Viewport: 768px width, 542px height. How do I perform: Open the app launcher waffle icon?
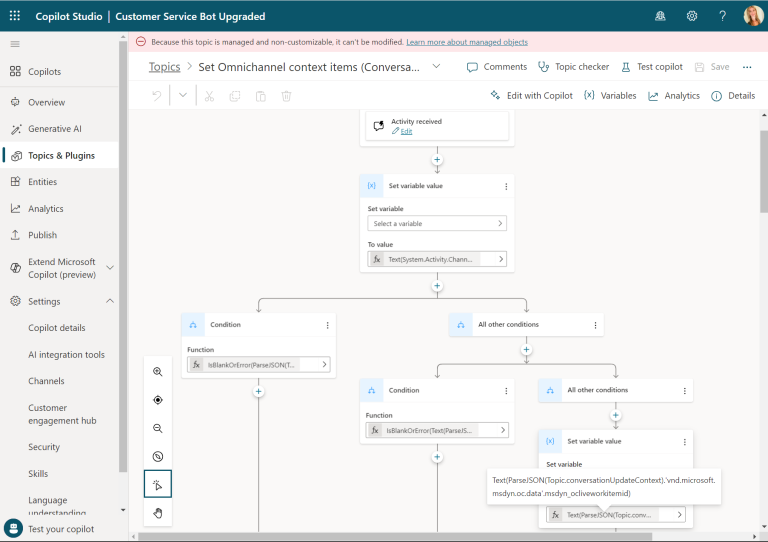coord(15,16)
